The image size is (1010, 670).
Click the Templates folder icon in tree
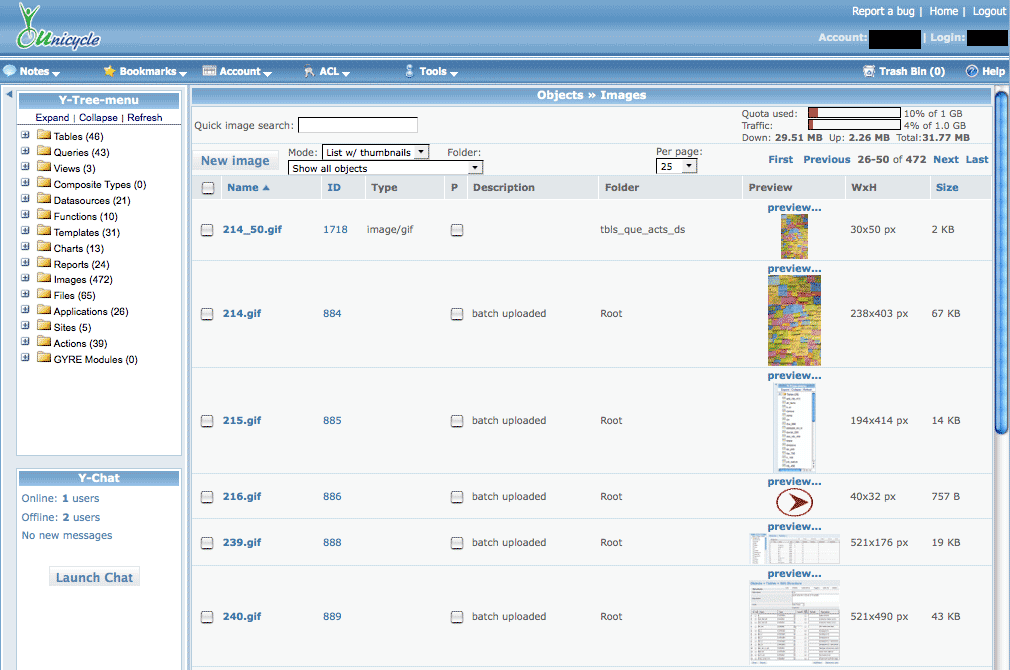43,232
